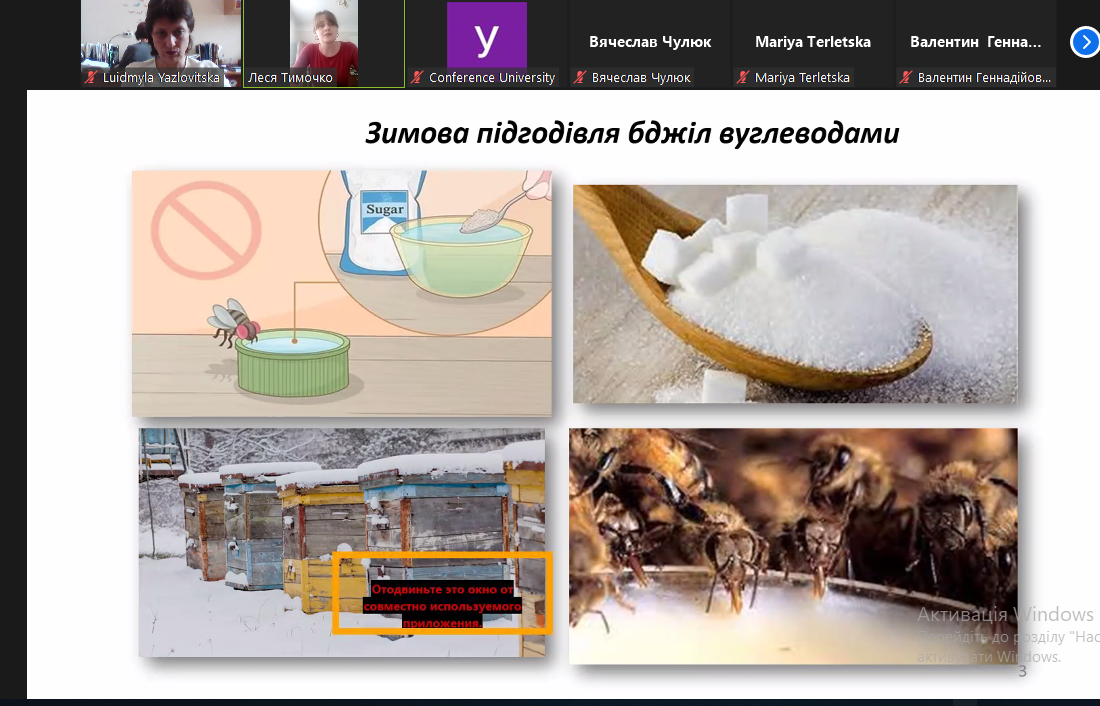
Task: Select Леся Тимочко video thumbnail
Action: click(324, 44)
